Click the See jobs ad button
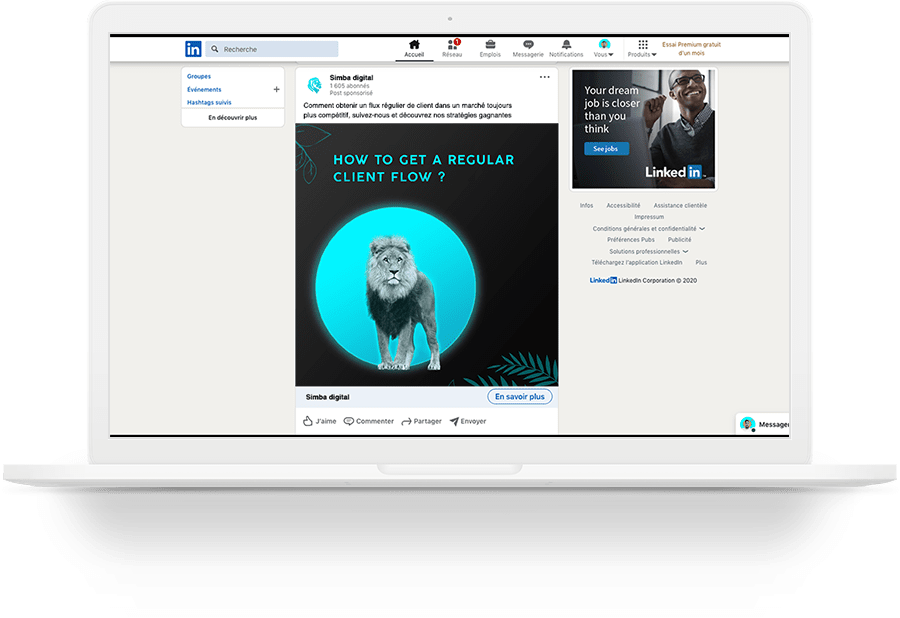The image size is (900, 618). point(606,149)
